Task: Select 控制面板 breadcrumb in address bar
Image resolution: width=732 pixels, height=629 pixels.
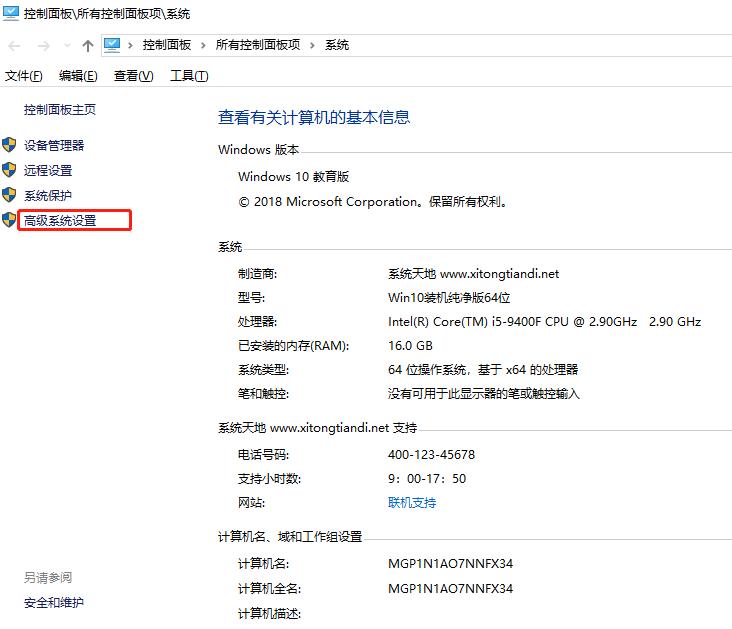Action: (167, 45)
